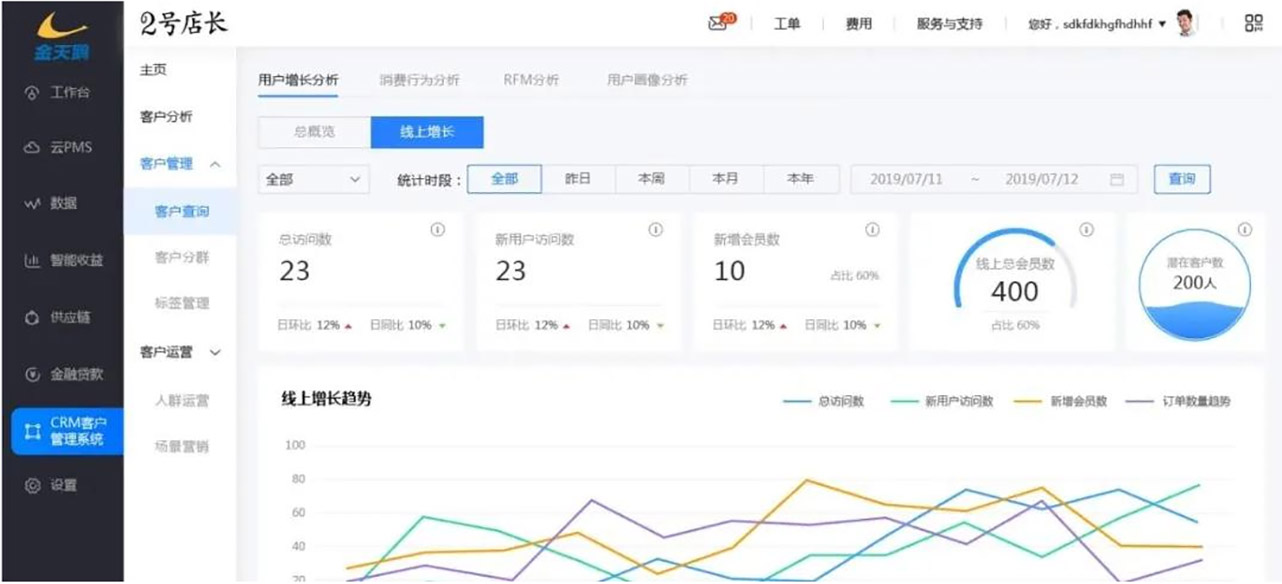Switch to 消费行为分析 tab
This screenshot has width=1282, height=584.
(x=419, y=80)
